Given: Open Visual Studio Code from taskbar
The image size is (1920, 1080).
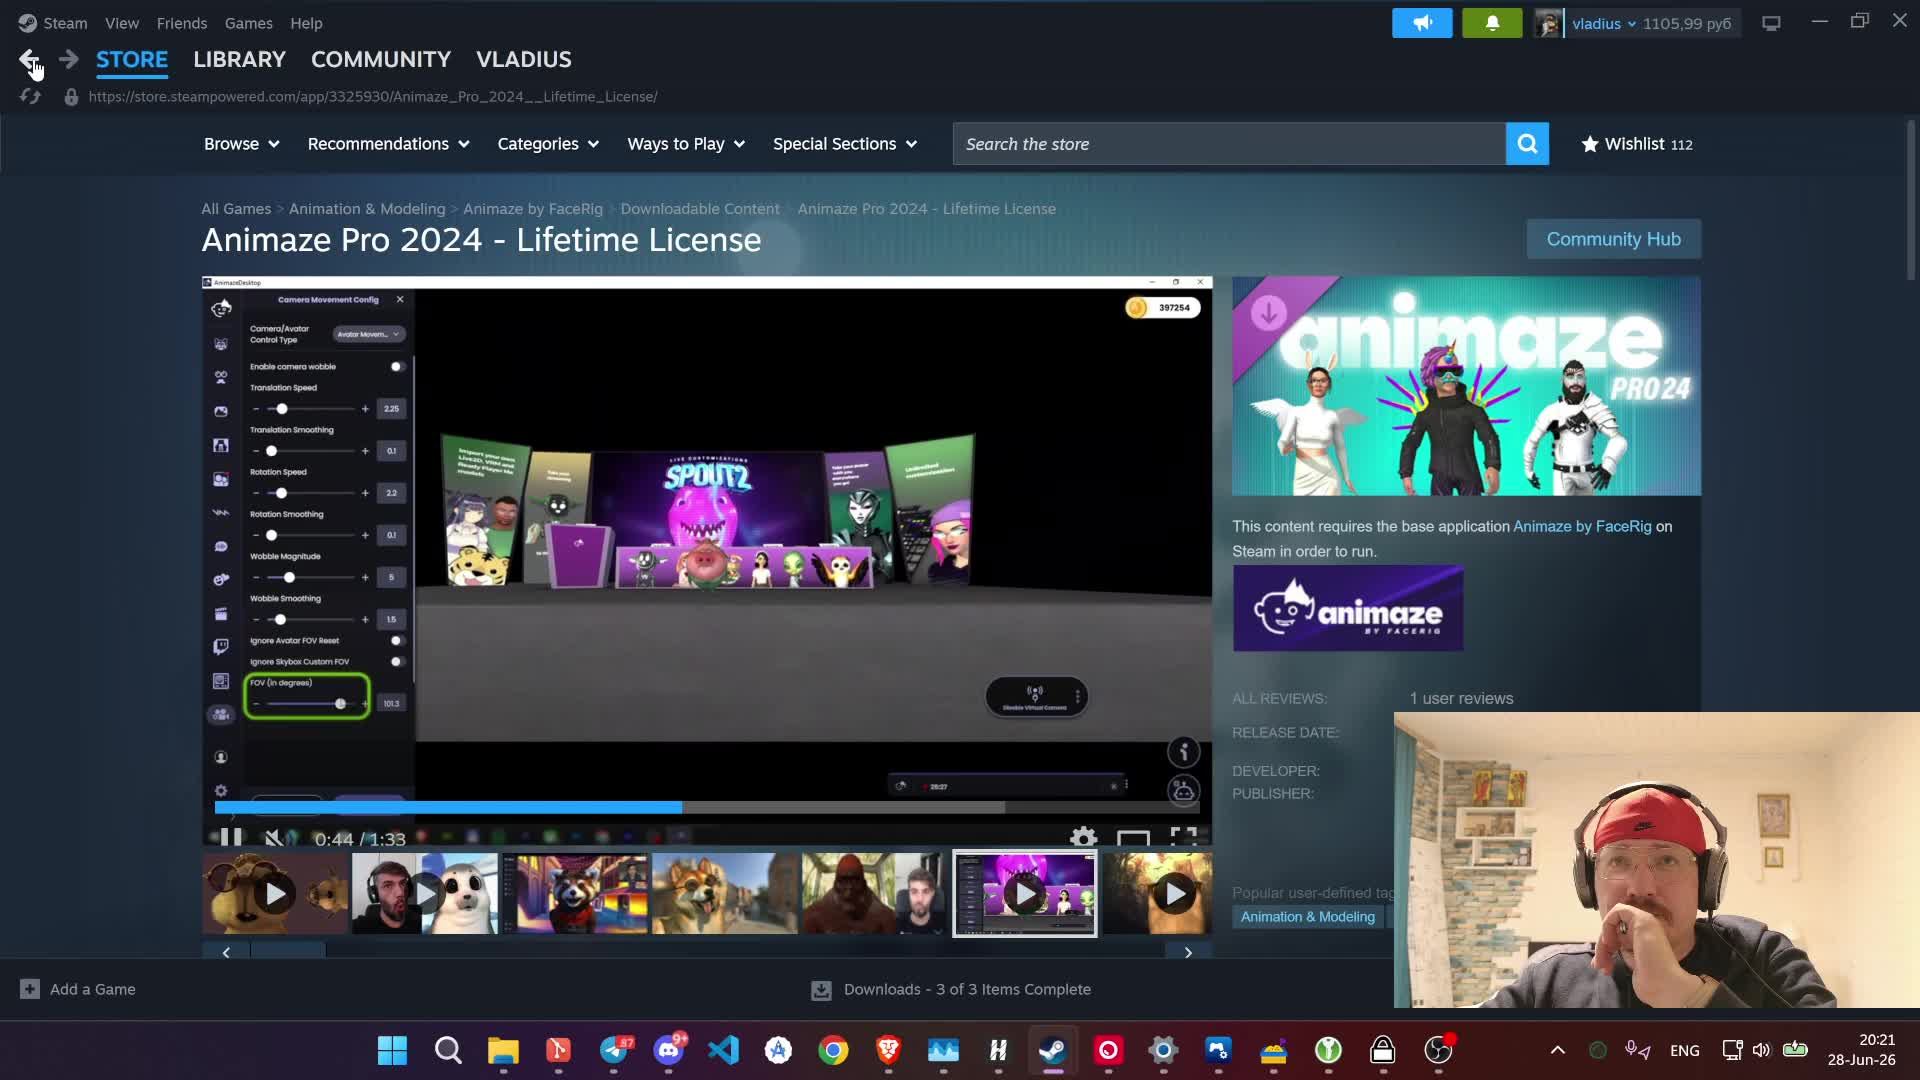Looking at the screenshot, I should click(x=724, y=1050).
